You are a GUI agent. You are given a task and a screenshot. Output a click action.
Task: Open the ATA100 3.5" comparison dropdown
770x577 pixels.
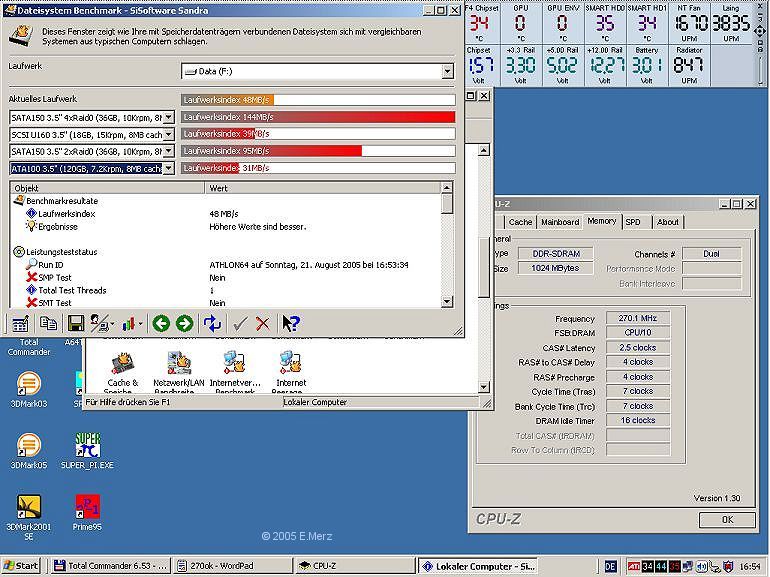[x=168, y=168]
